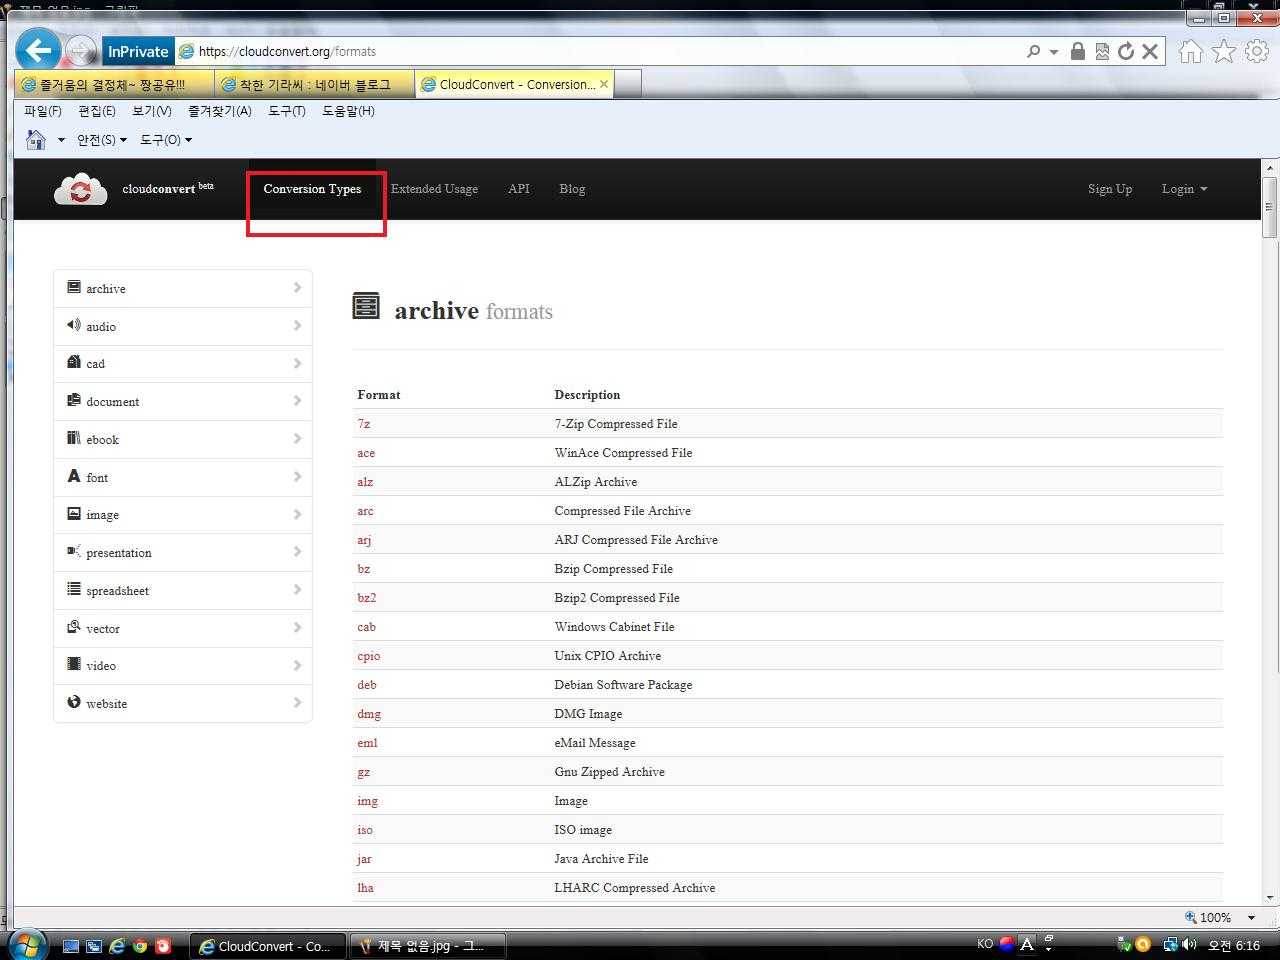Click the ebook icon in sidebar
Screen dimensions: 1280x960
tap(74, 438)
